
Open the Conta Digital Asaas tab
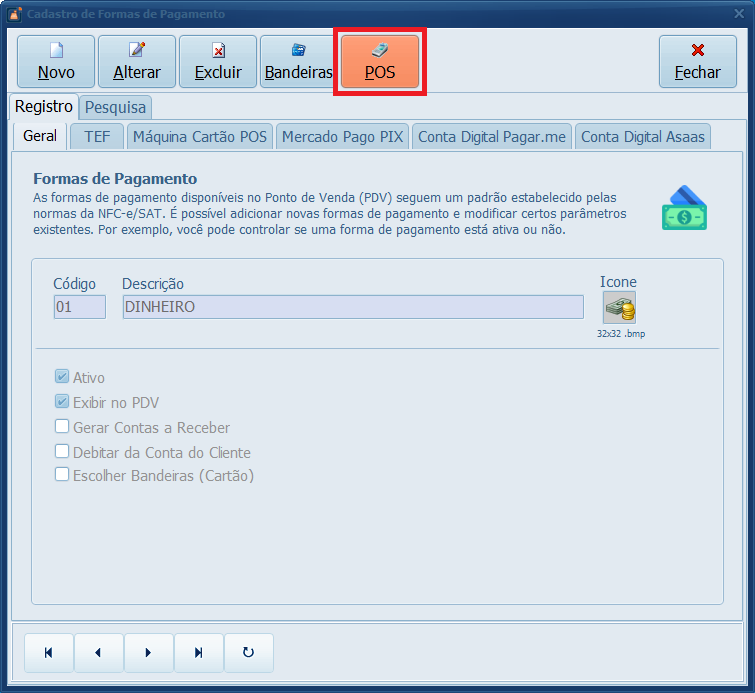coord(643,137)
